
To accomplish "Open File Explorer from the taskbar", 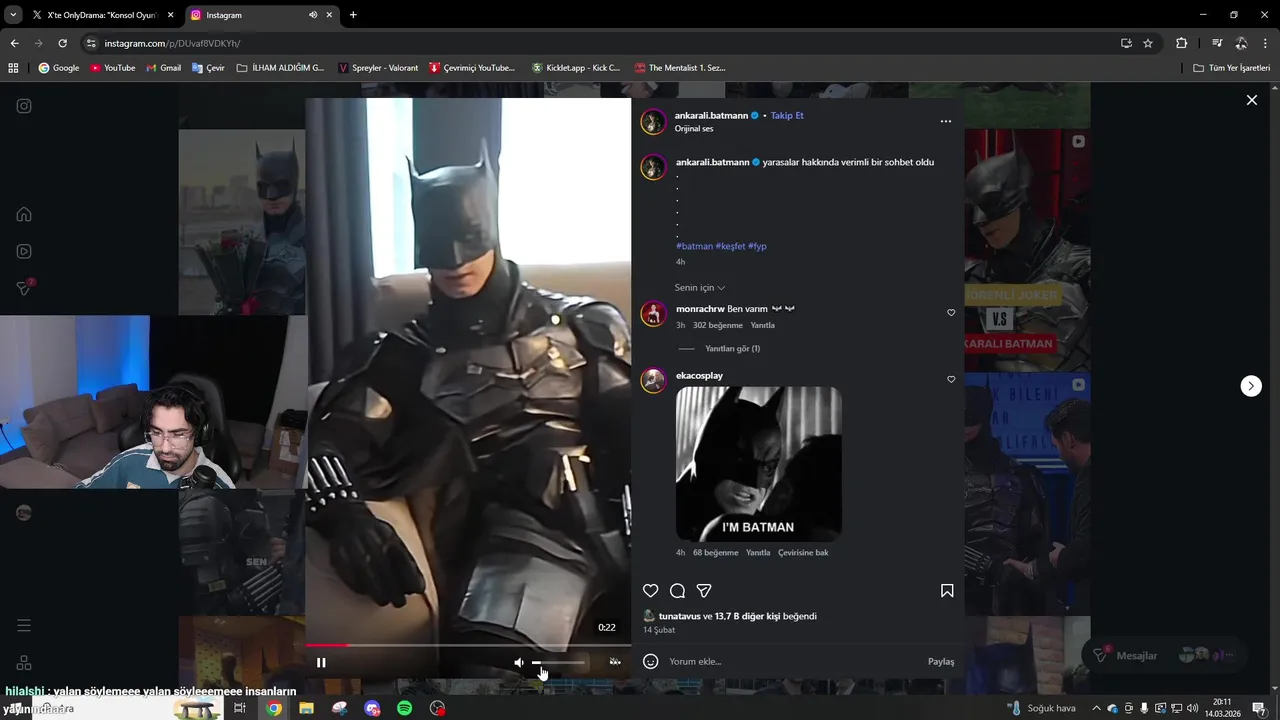I will click(x=306, y=708).
